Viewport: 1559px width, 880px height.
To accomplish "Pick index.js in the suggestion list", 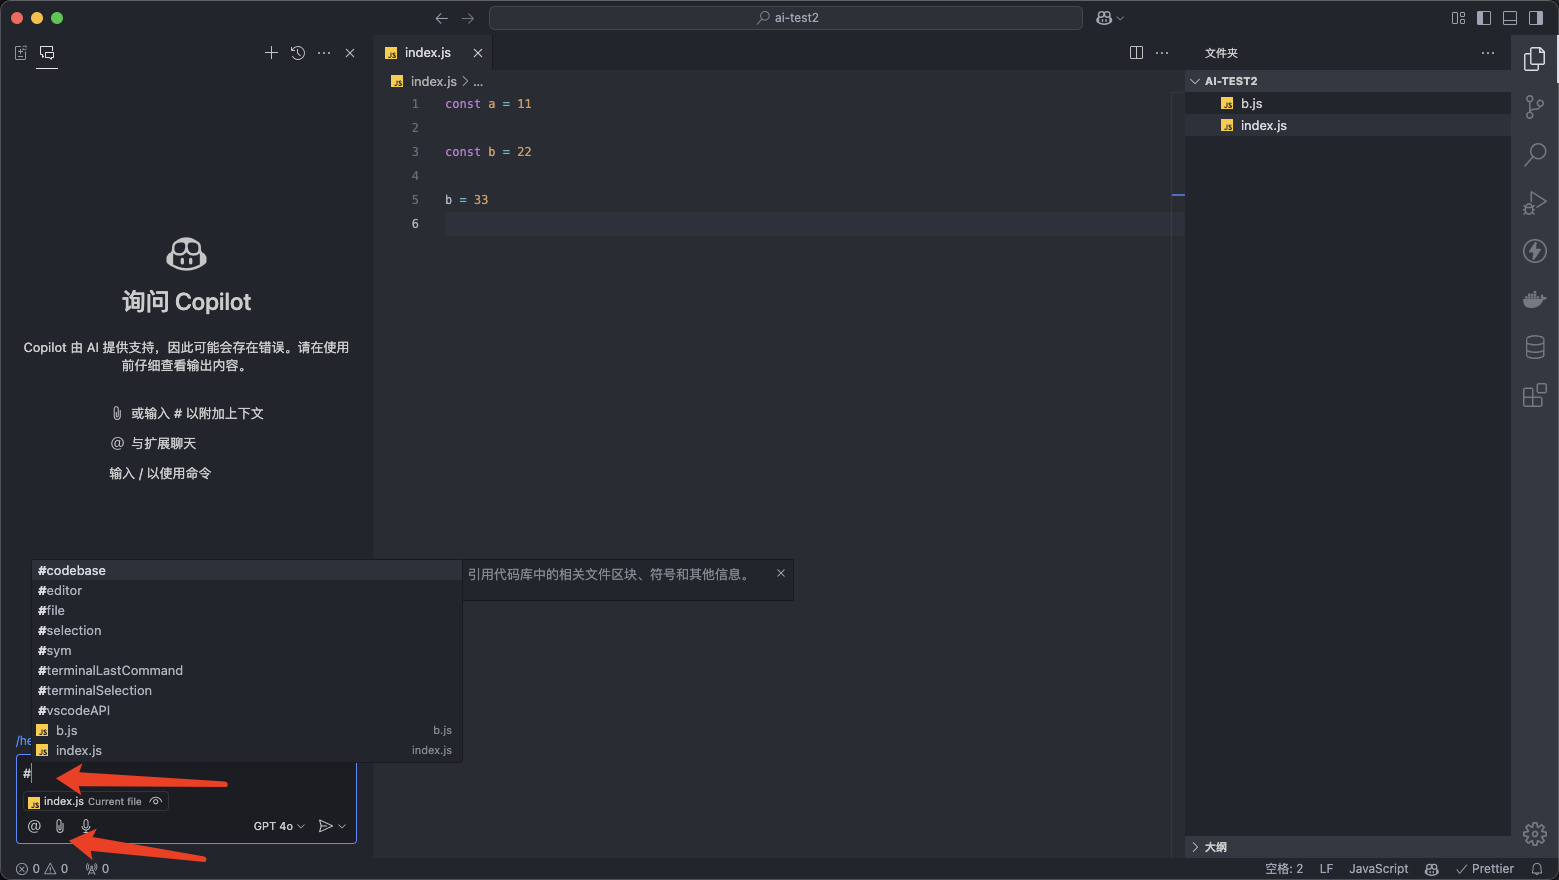I will tap(247, 750).
